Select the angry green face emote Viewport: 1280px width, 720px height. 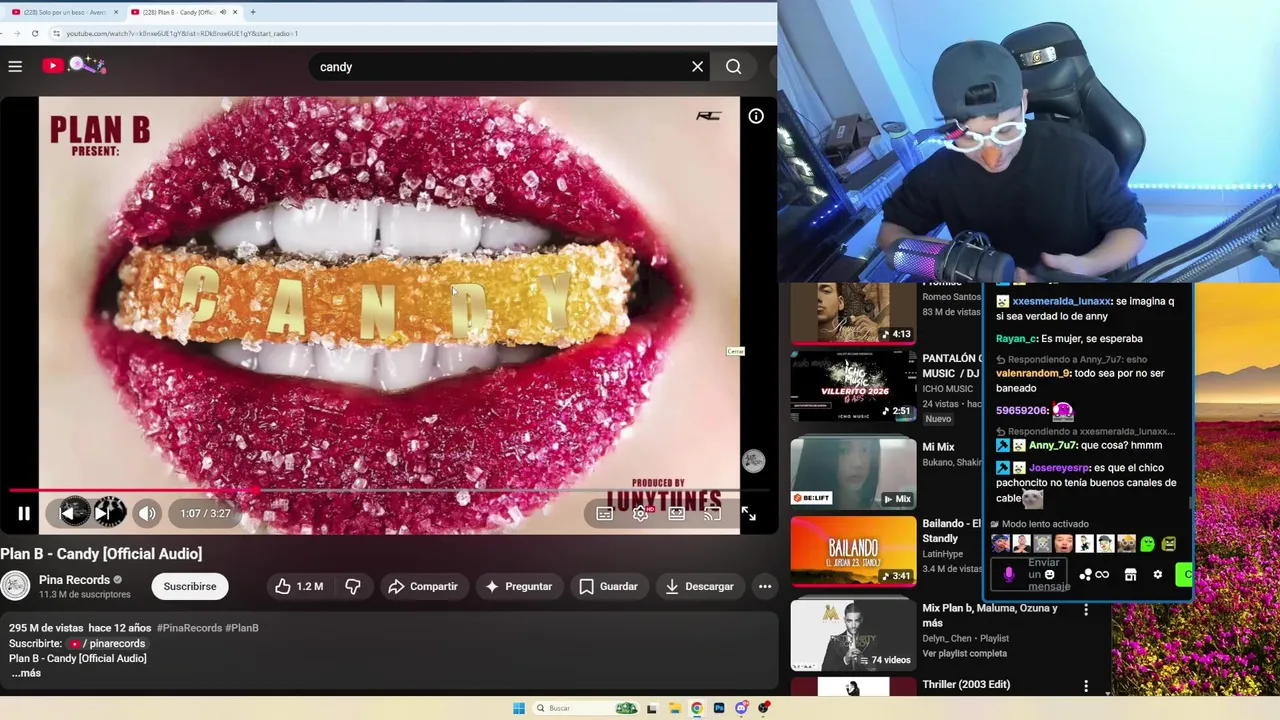[1168, 544]
